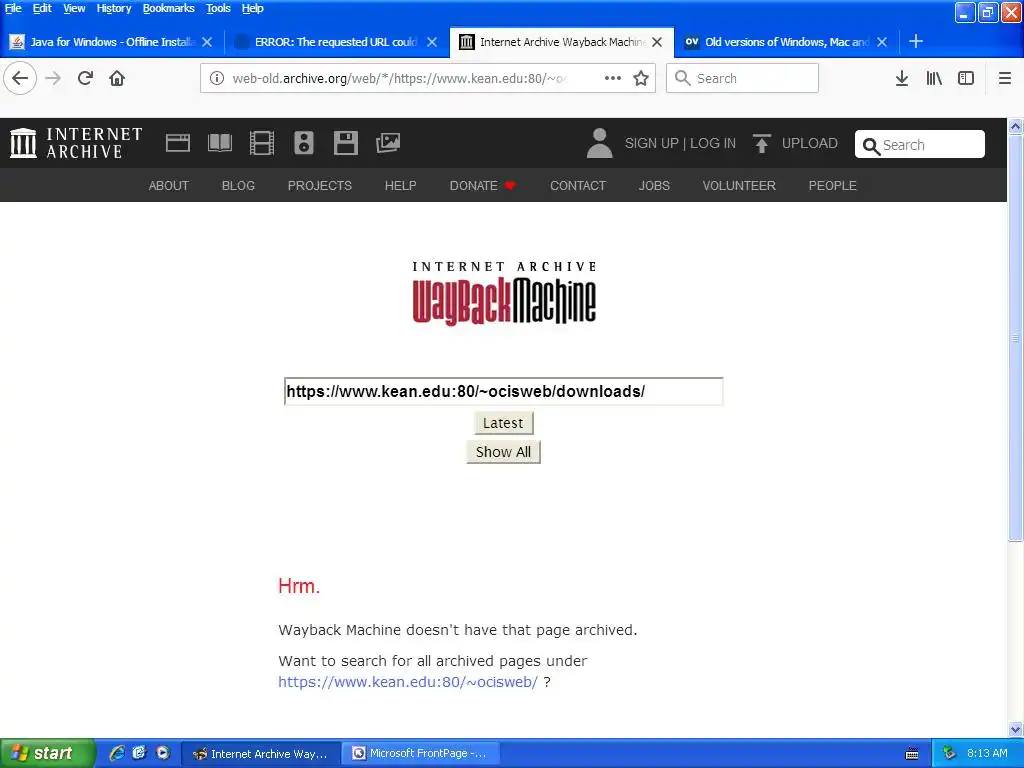The image size is (1024, 768).
Task: Click the forward navigation arrow
Action: [53, 78]
